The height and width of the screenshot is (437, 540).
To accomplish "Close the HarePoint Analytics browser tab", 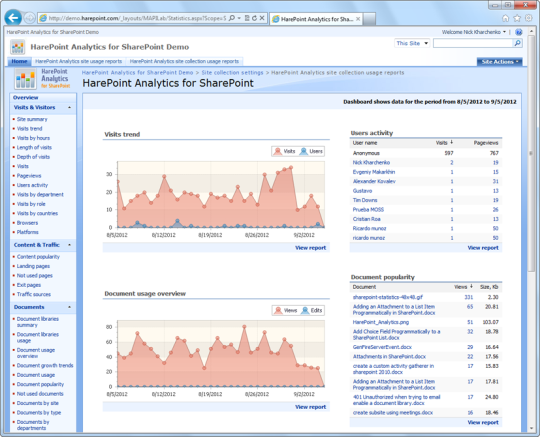I will pos(358,19).
